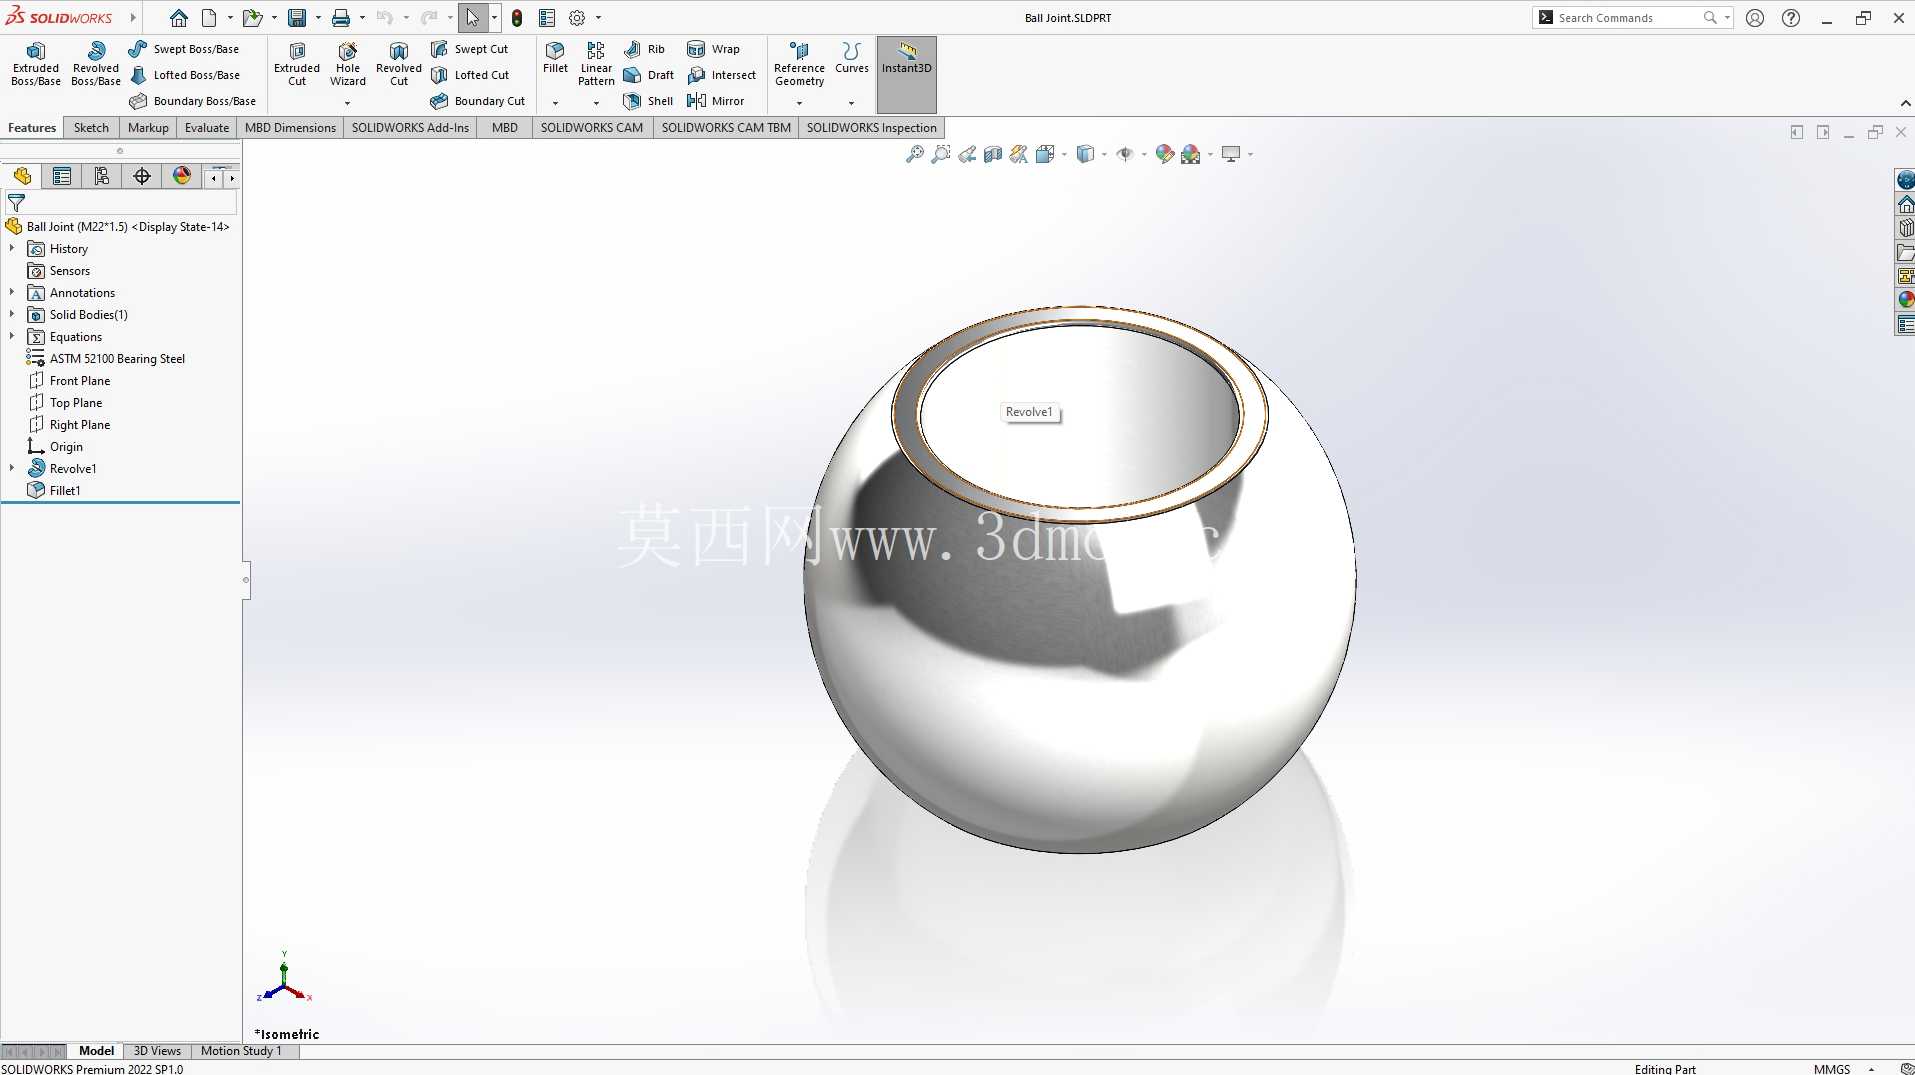This screenshot has height=1075, width=1915.
Task: Click the Rebuild traffic light button
Action: tap(517, 18)
